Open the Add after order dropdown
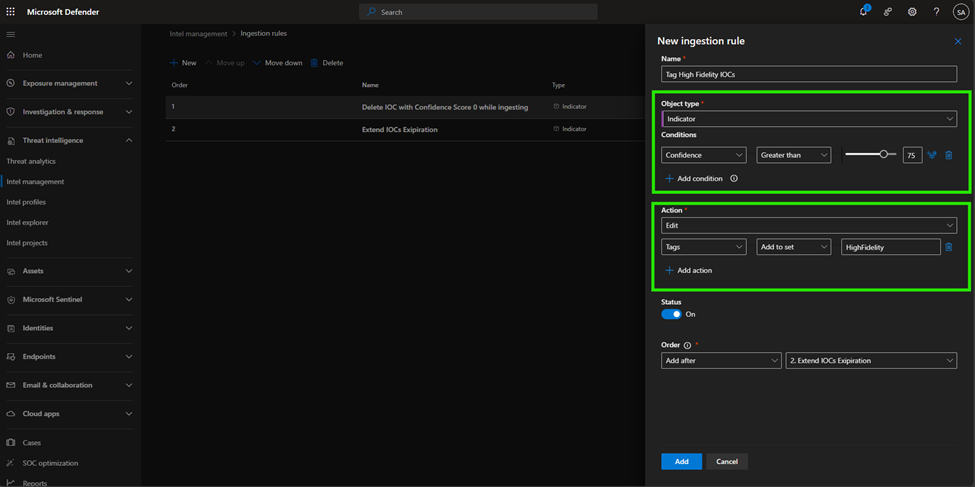This screenshot has width=975, height=487. coord(721,361)
